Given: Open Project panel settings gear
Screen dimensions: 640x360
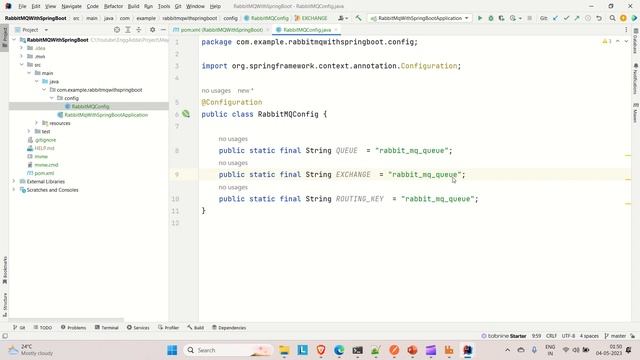Looking at the screenshot, I should tap(152, 30).
